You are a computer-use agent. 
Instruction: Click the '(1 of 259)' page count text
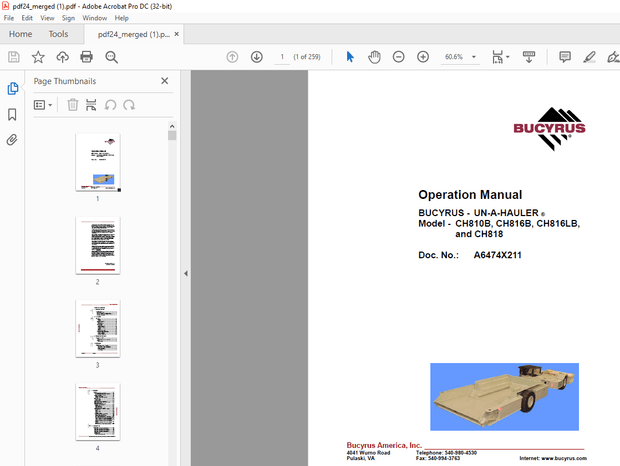307,57
